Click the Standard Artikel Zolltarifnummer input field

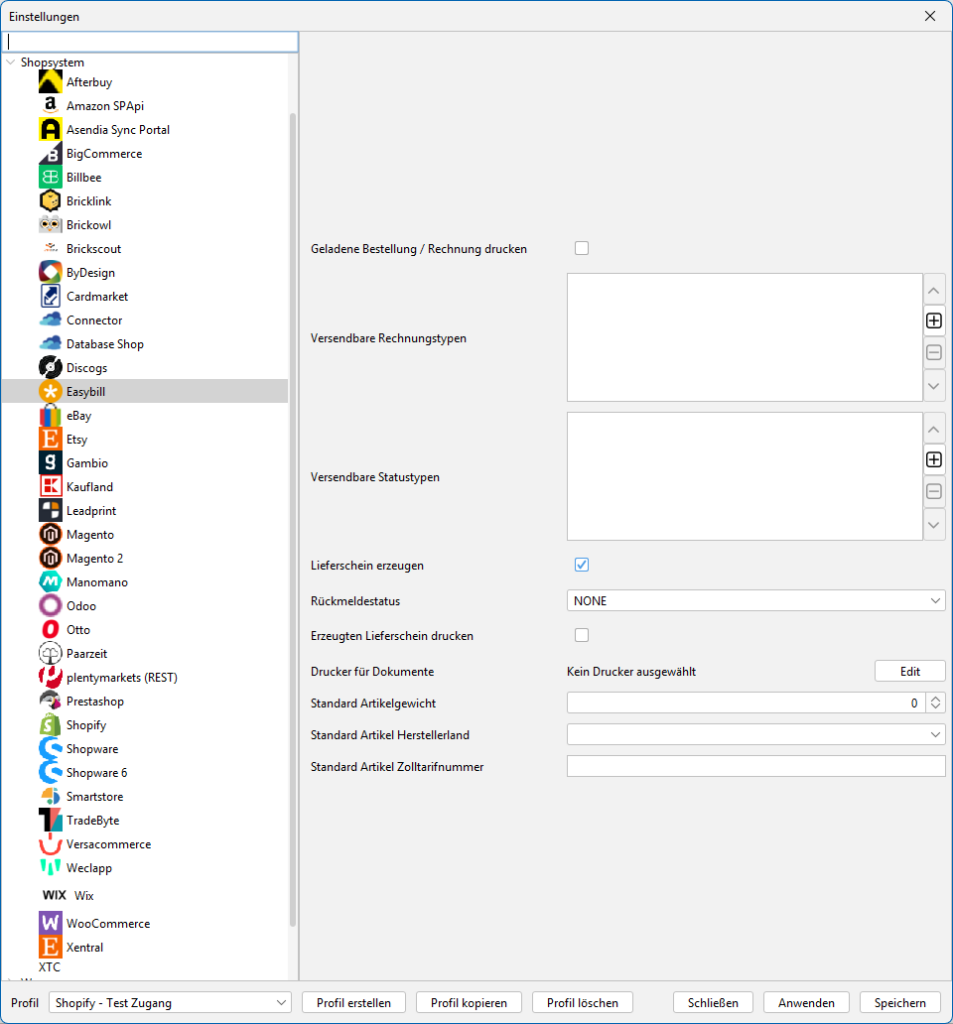point(755,767)
